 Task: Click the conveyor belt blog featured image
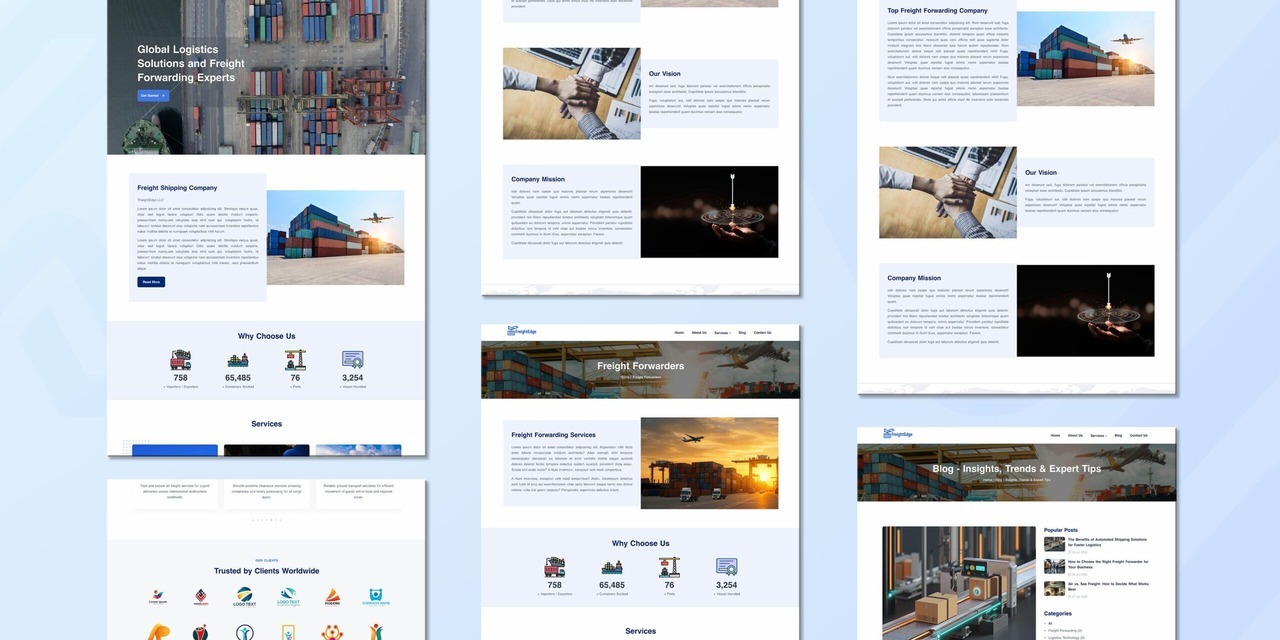(x=959, y=583)
